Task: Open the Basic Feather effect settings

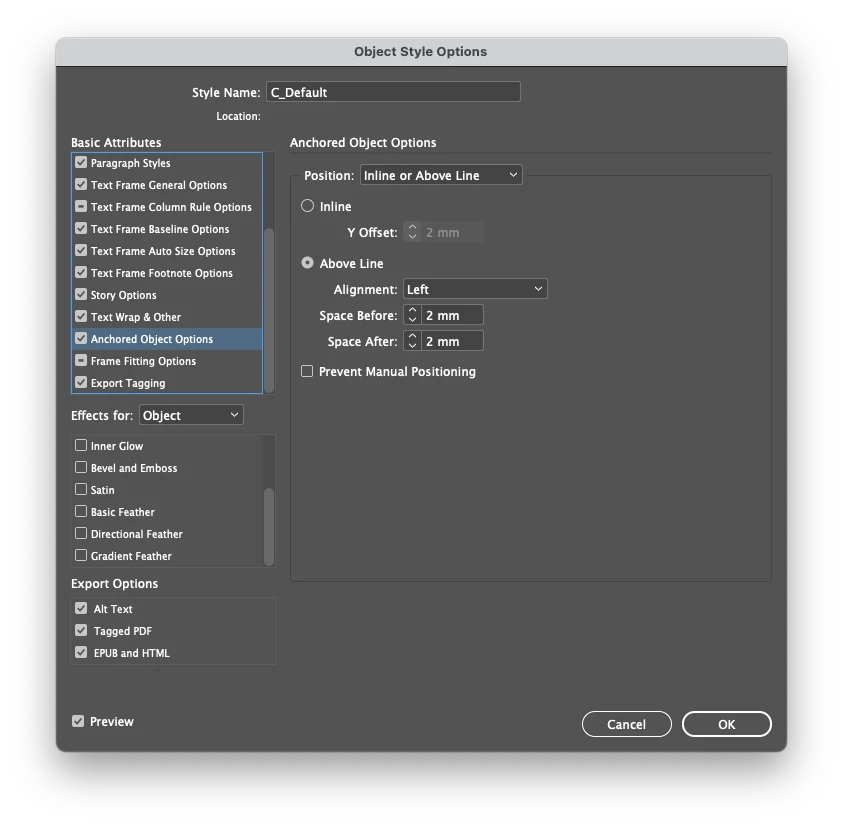Action: 123,512
